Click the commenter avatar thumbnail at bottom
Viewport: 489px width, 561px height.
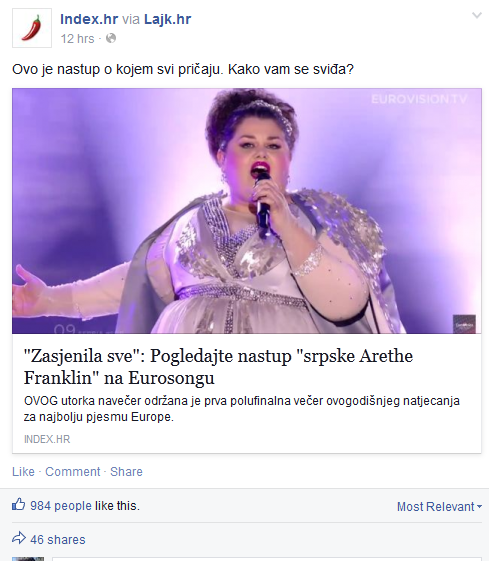pyautogui.click(x=28, y=559)
